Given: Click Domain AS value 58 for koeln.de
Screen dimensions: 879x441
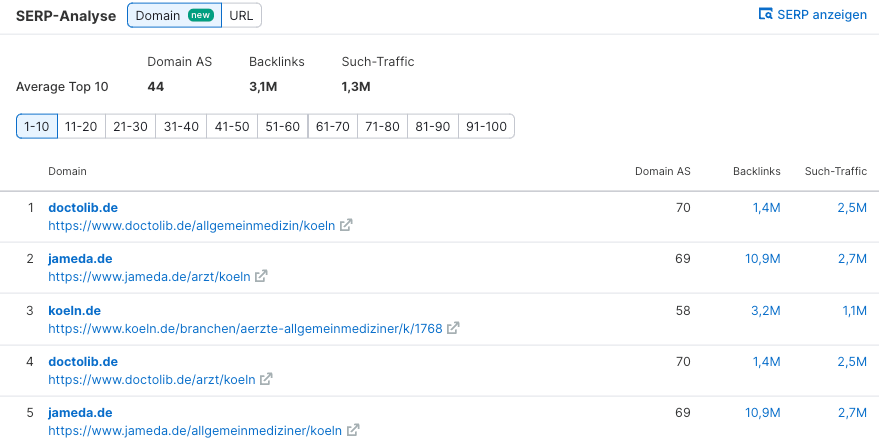Looking at the screenshot, I should pos(683,310).
